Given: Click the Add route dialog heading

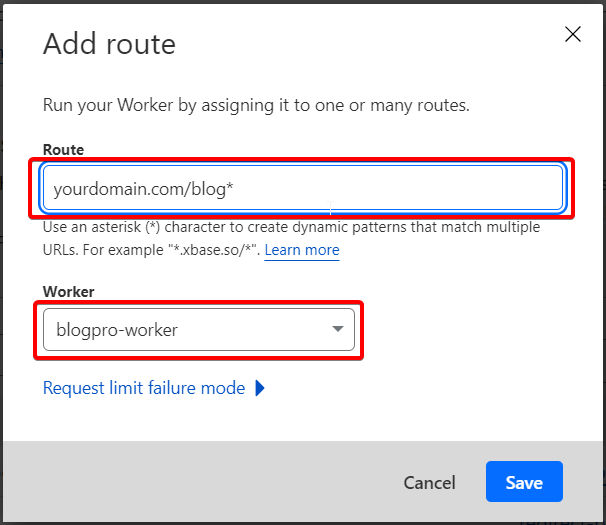Looking at the screenshot, I should [x=109, y=44].
